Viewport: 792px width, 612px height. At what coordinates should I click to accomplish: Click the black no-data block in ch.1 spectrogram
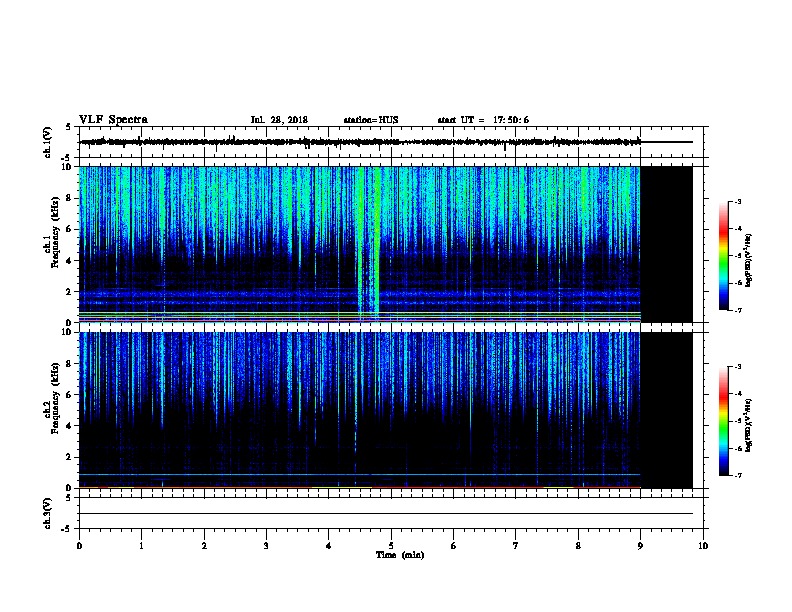point(667,244)
